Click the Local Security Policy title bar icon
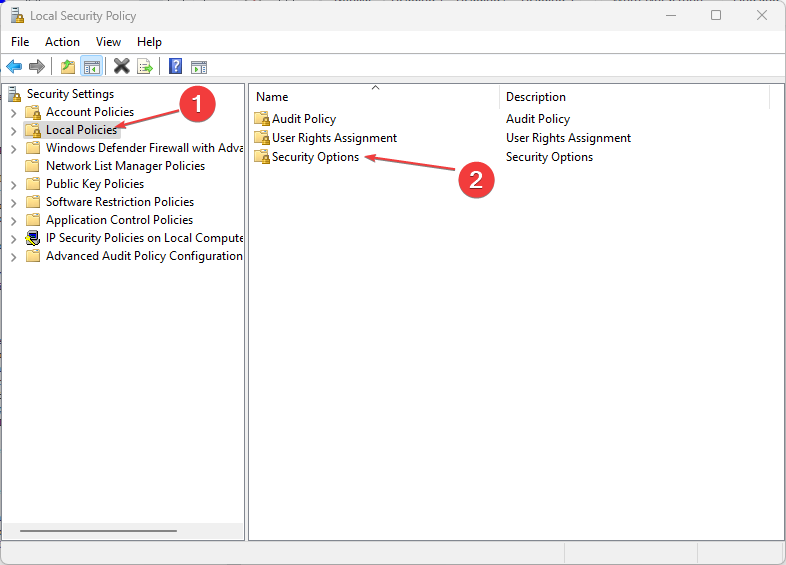This screenshot has height=565, width=786. pos(17,16)
